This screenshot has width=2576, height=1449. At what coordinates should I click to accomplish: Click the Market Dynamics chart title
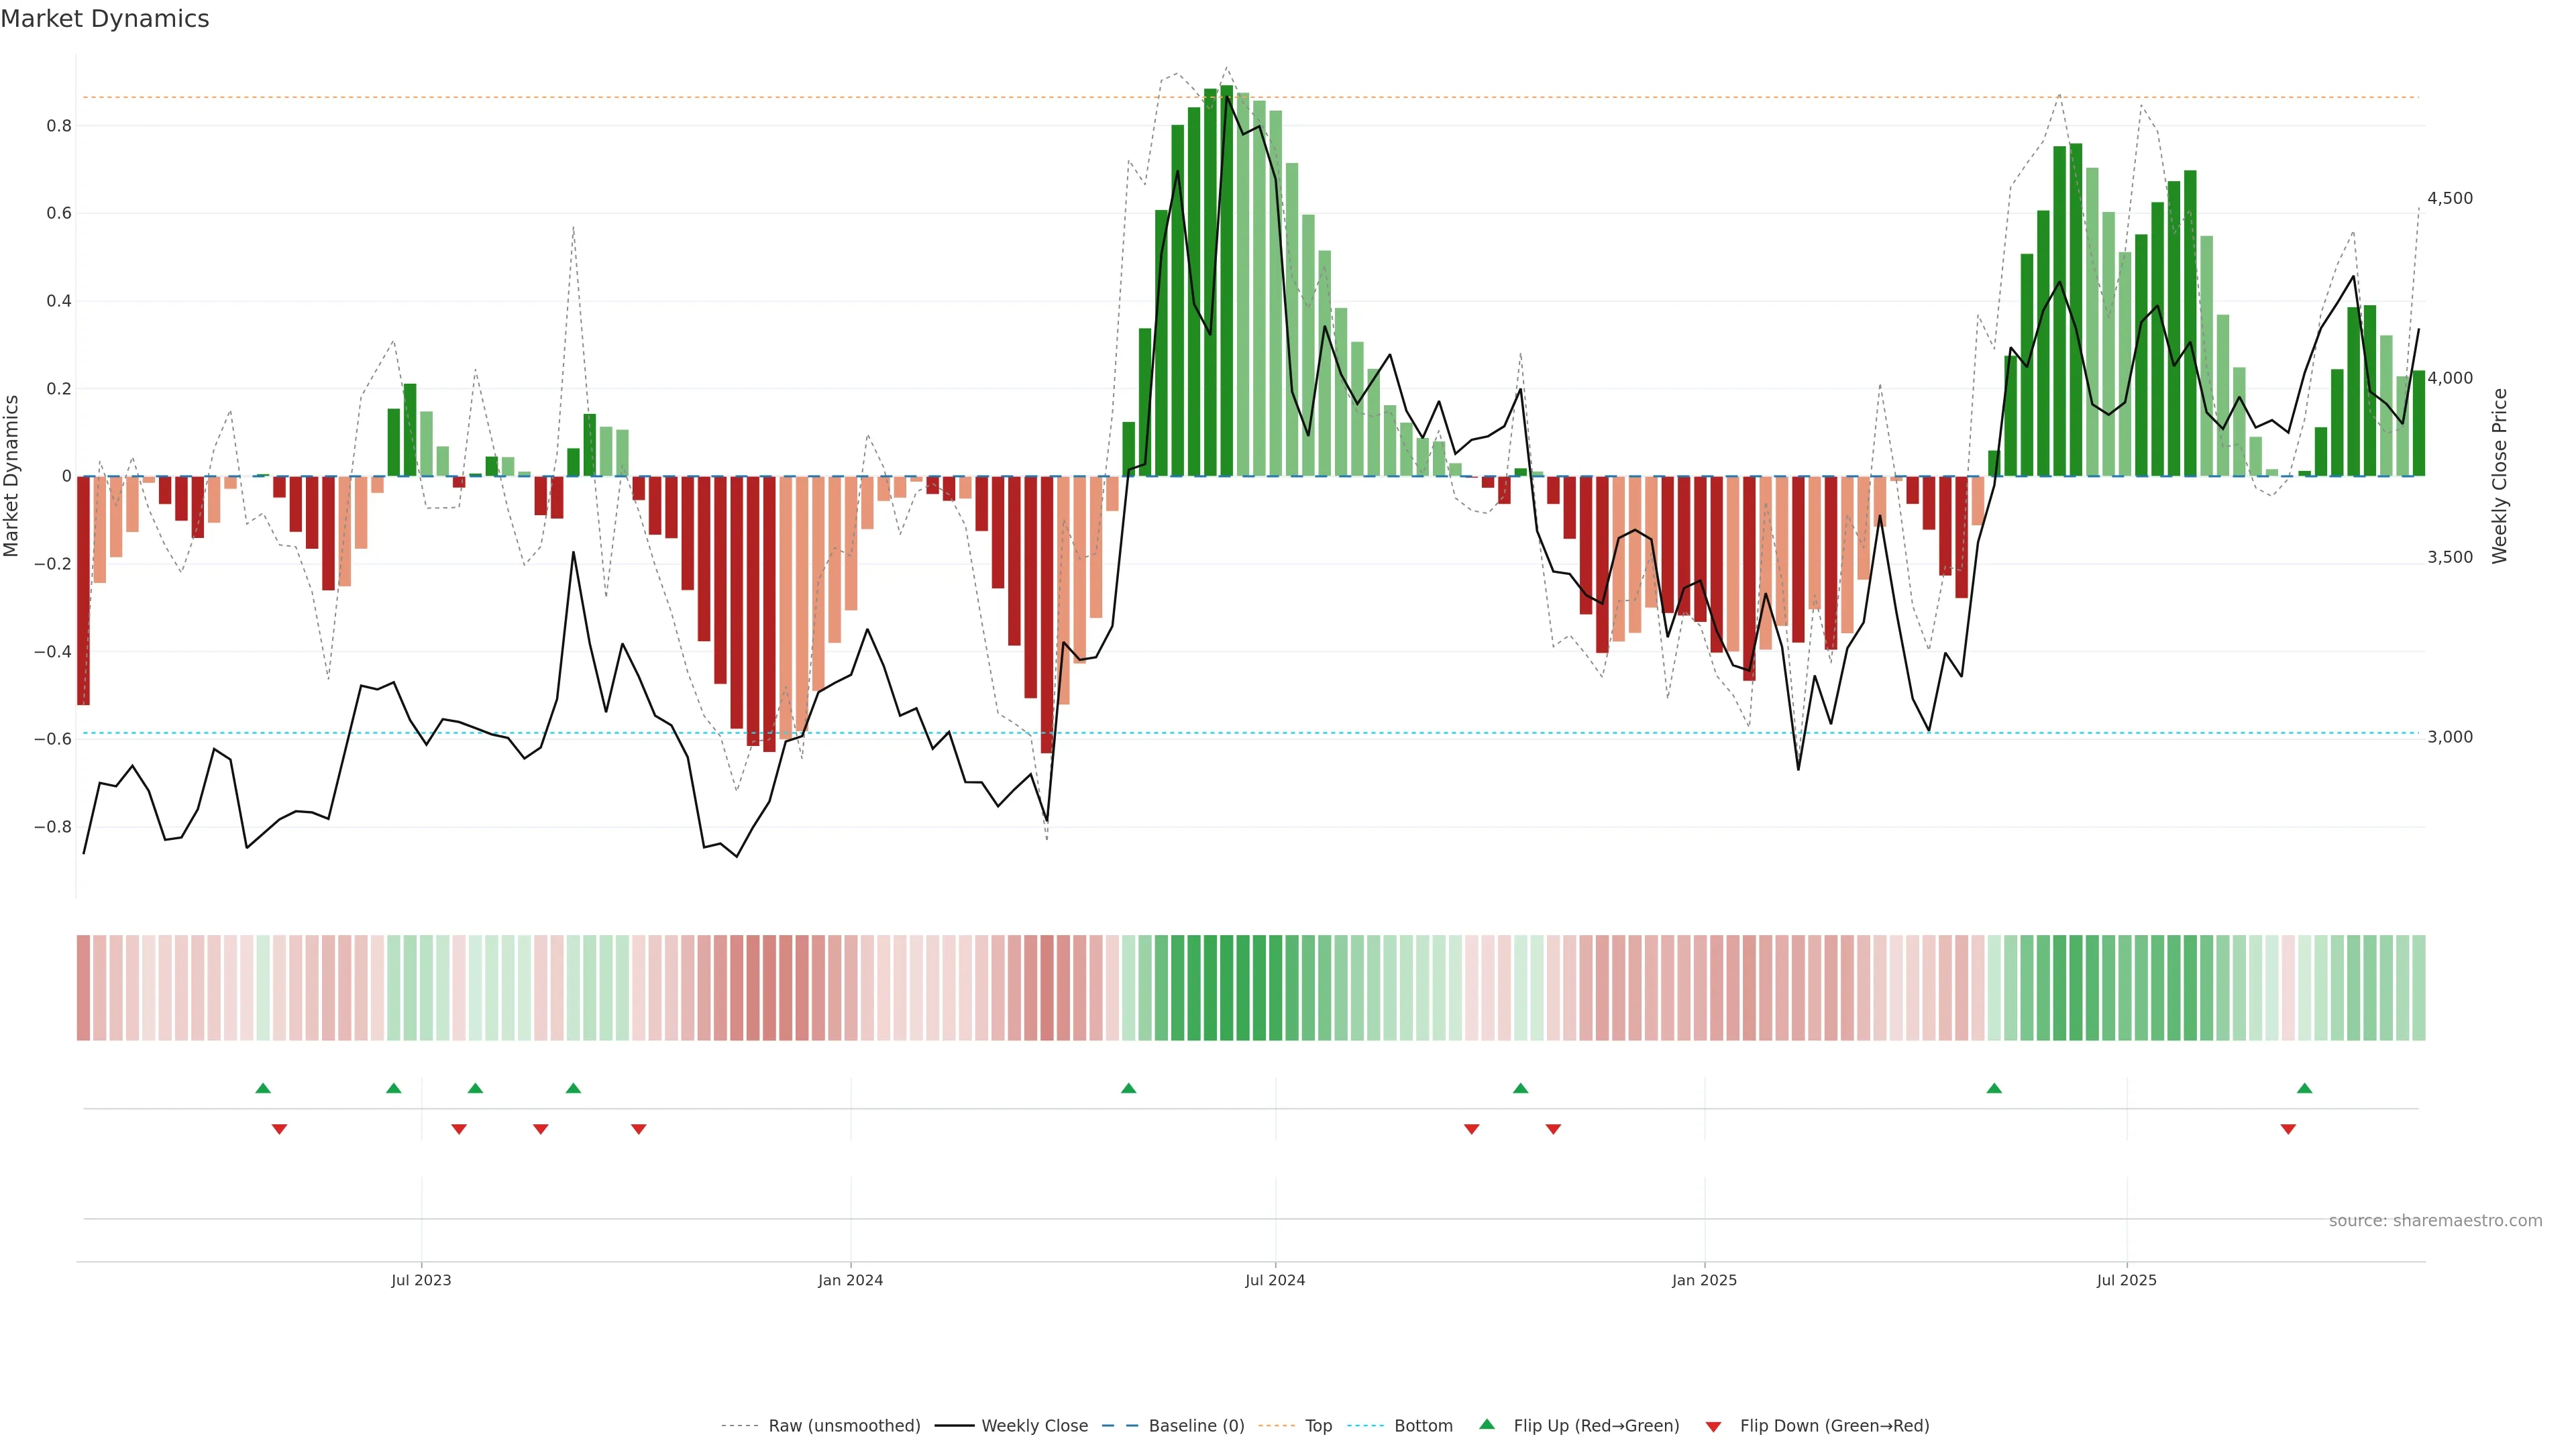tap(105, 19)
